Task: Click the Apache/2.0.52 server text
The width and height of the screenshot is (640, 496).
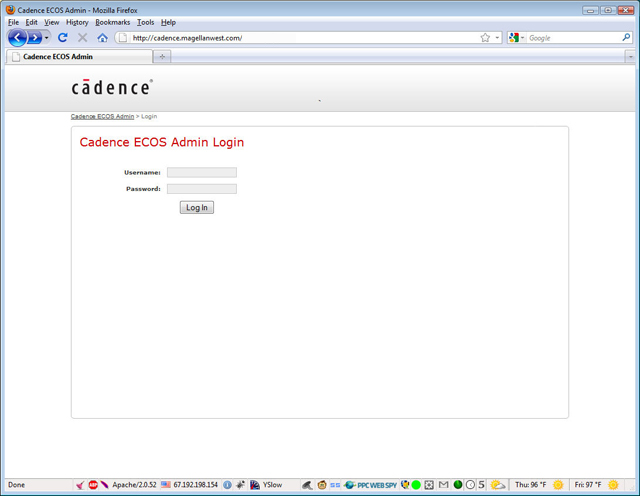Action: coord(134,485)
